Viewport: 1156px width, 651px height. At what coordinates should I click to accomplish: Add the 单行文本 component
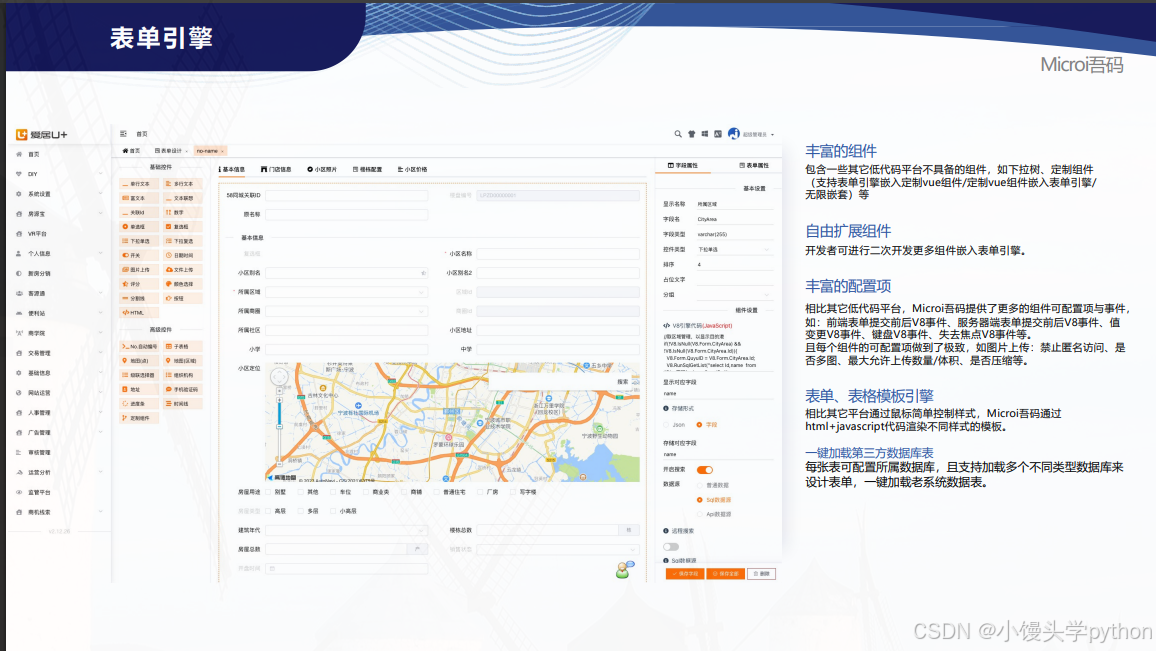click(139, 184)
